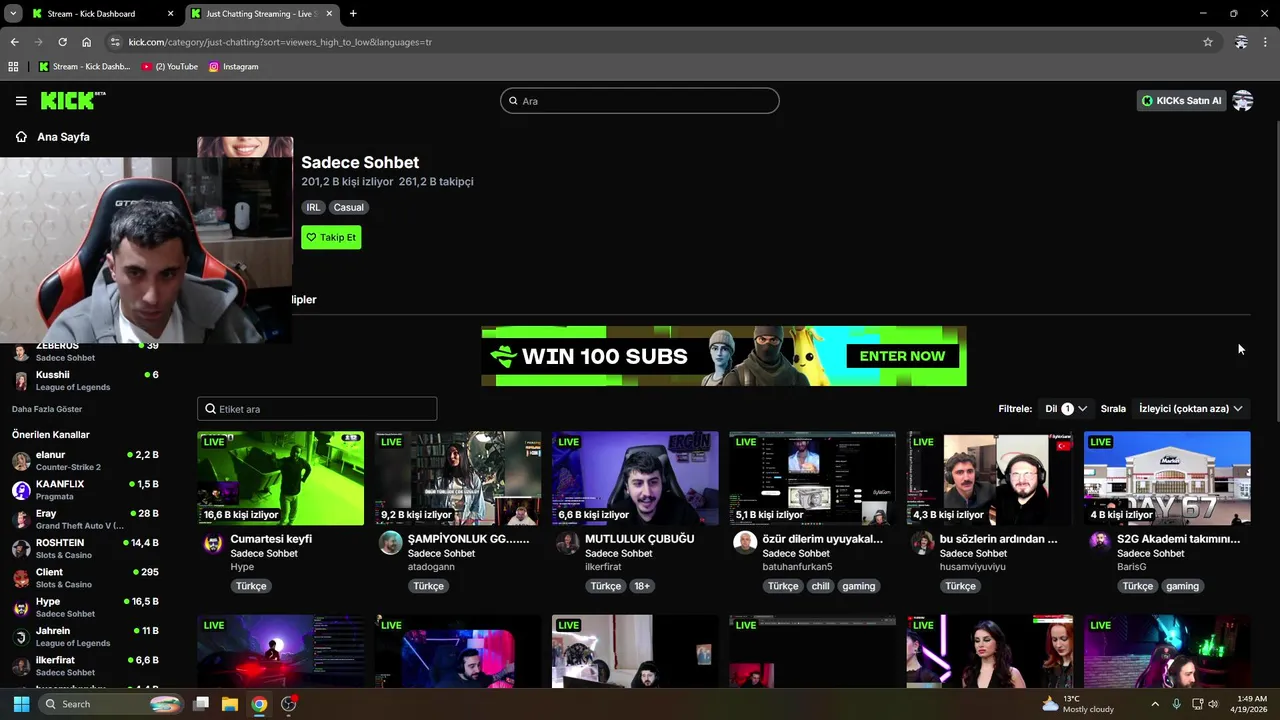Open the İzleyici (çoktan aza) sort dropdown
The height and width of the screenshot is (720, 1280).
pos(1190,409)
